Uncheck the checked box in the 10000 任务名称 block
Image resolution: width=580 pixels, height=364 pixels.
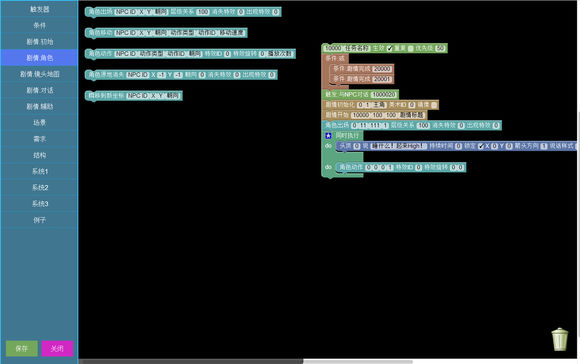390,48
